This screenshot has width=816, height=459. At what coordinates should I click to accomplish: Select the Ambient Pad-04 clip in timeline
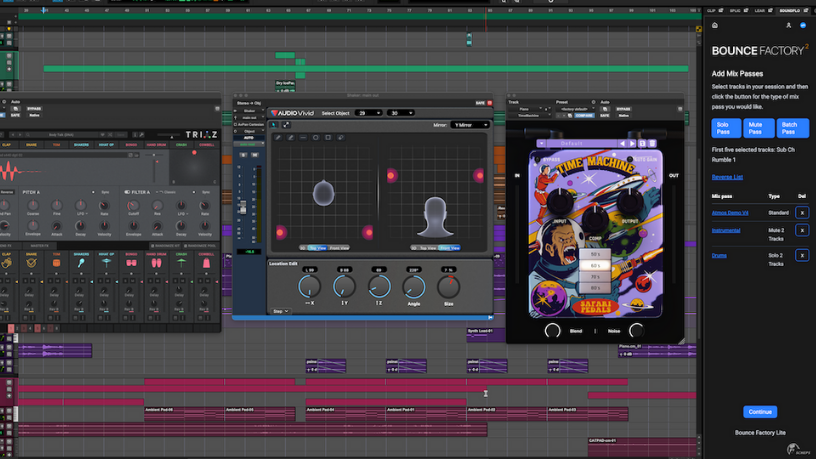345,414
